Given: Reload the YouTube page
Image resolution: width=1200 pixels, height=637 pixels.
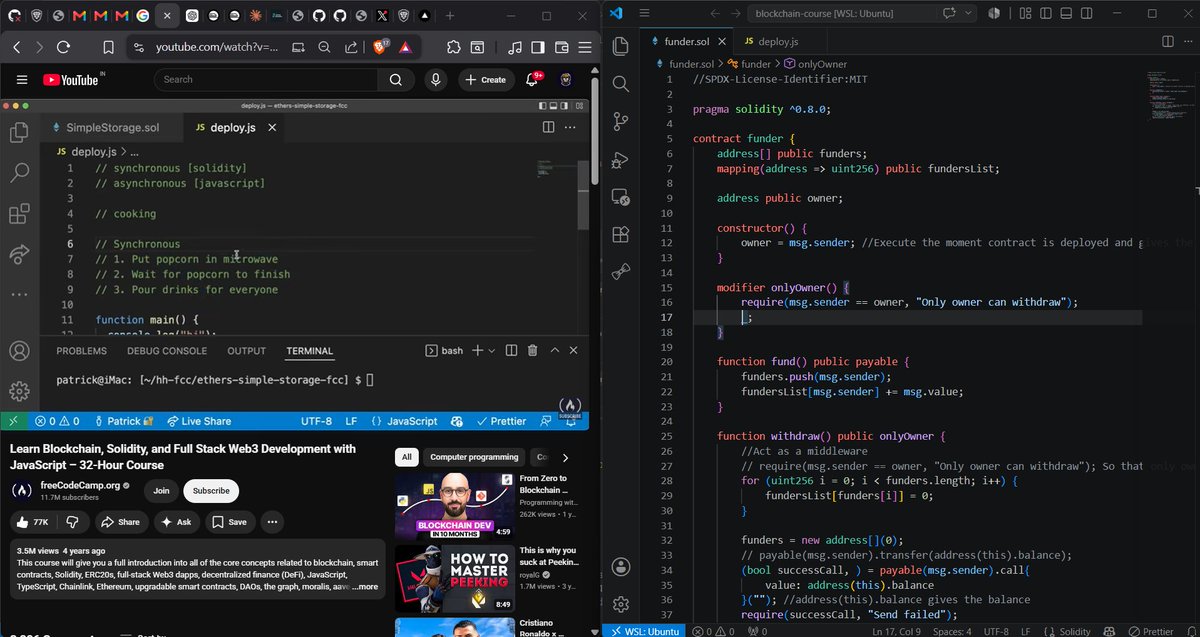Looking at the screenshot, I should pyautogui.click(x=63, y=47).
